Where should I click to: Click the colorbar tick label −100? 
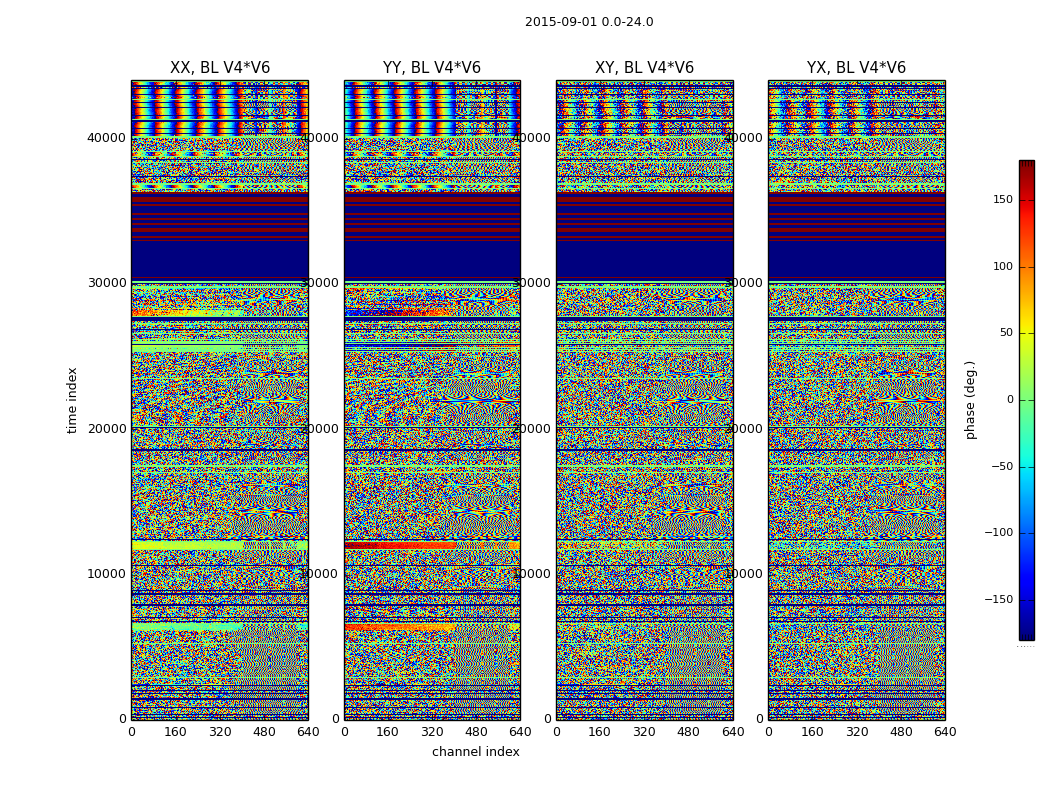tap(997, 533)
